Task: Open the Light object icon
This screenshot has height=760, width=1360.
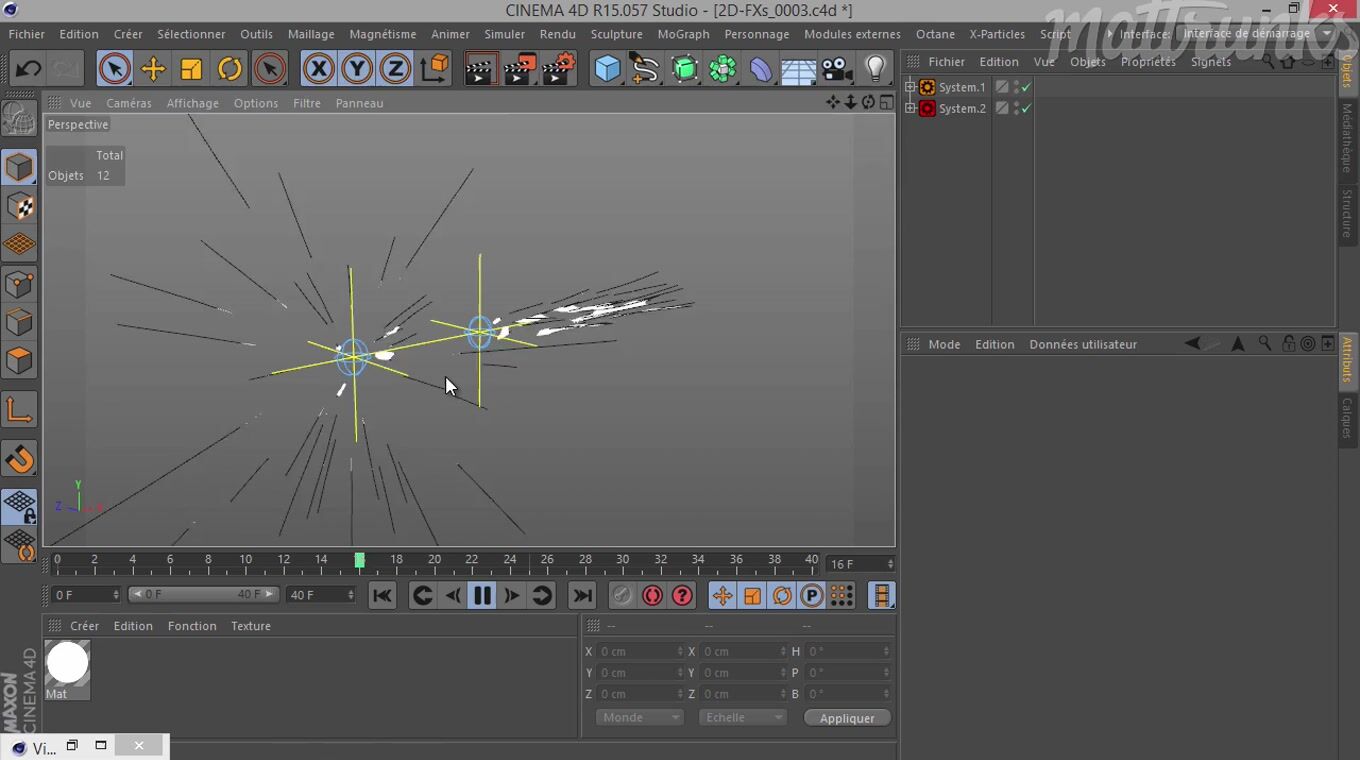Action: coord(875,69)
